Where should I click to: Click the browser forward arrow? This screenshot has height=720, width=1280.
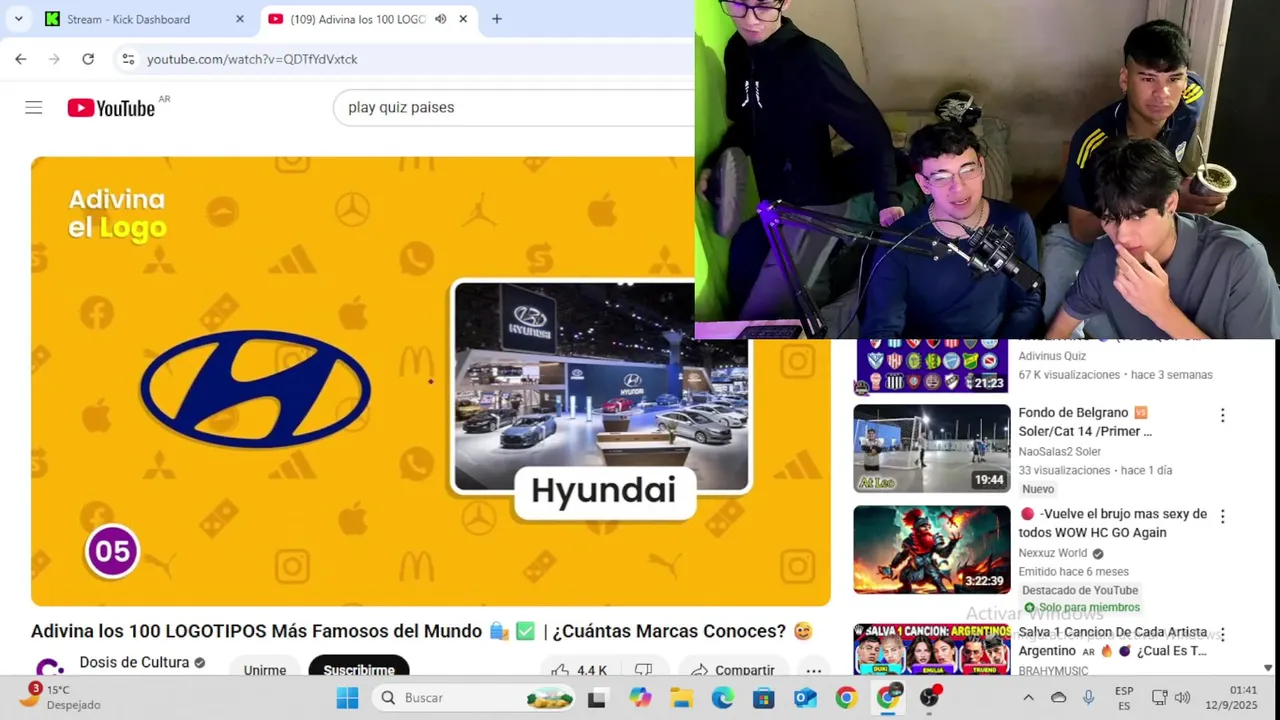click(x=54, y=59)
